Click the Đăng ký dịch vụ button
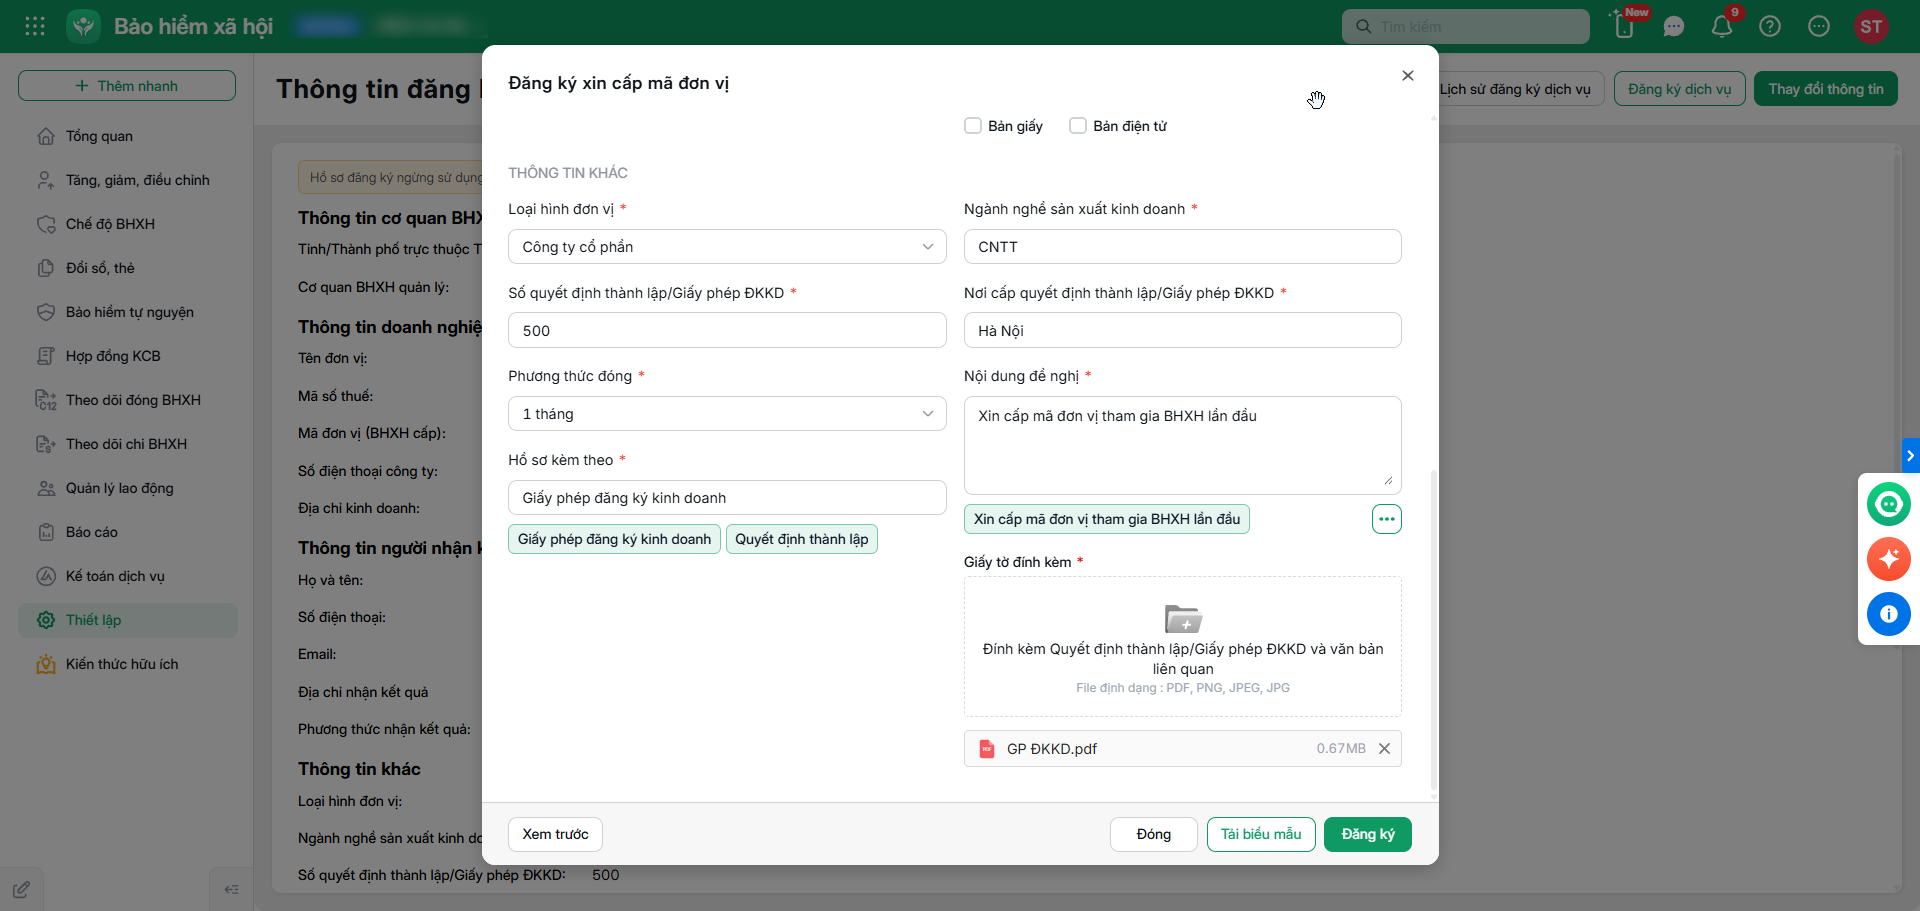The image size is (1920, 911). 1679,89
